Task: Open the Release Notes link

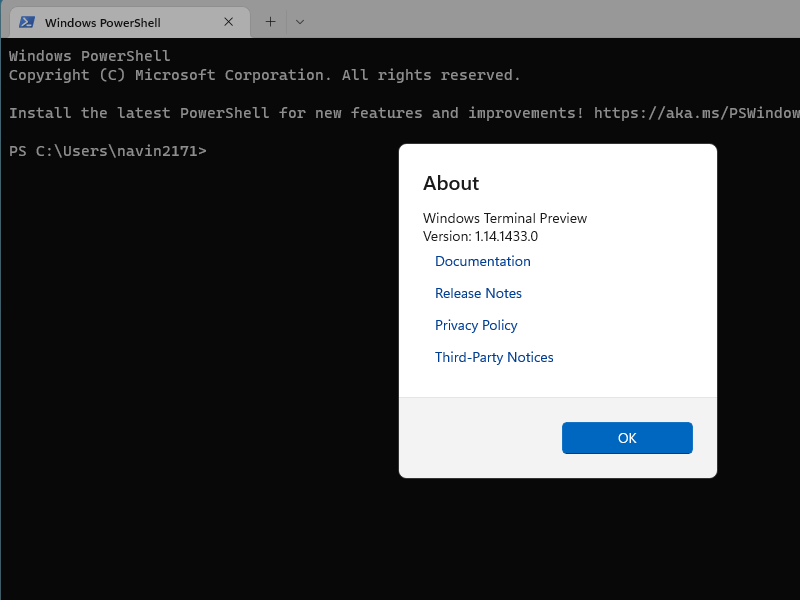Action: (x=478, y=293)
